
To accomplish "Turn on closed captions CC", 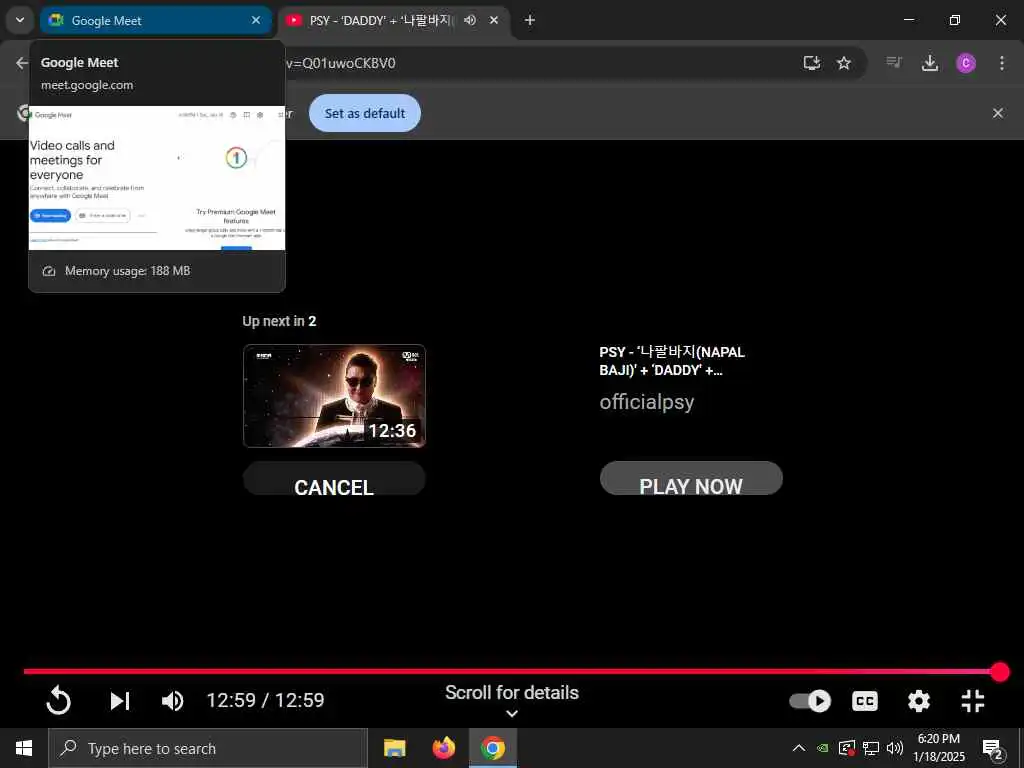I will [865, 701].
